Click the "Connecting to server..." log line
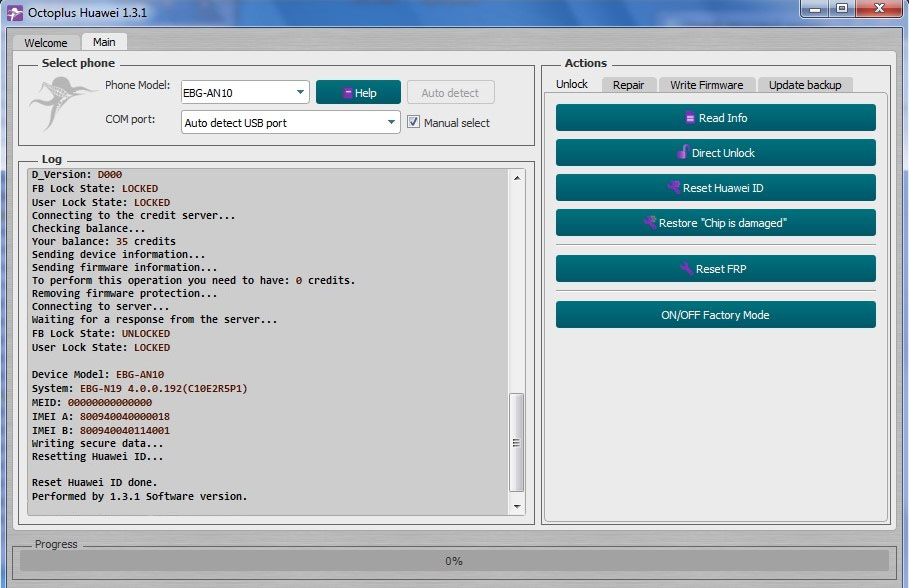The image size is (909, 588). pyautogui.click(x=100, y=306)
